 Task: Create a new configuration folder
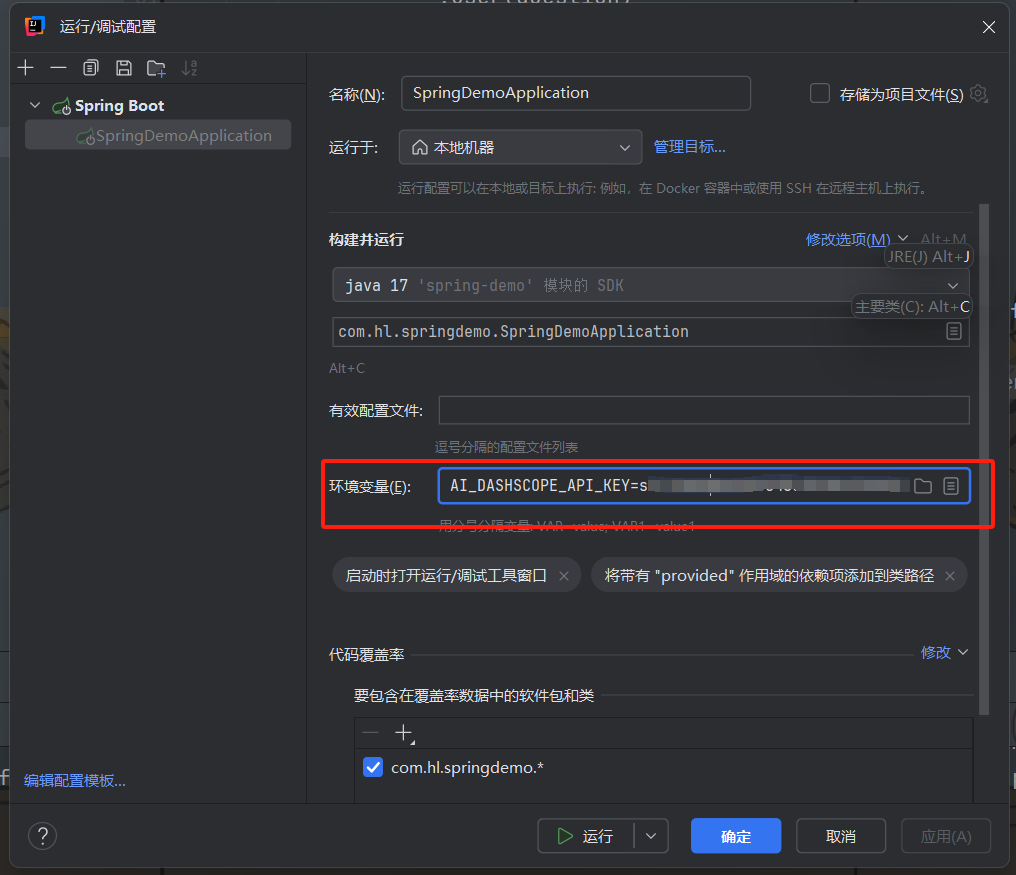[x=156, y=68]
